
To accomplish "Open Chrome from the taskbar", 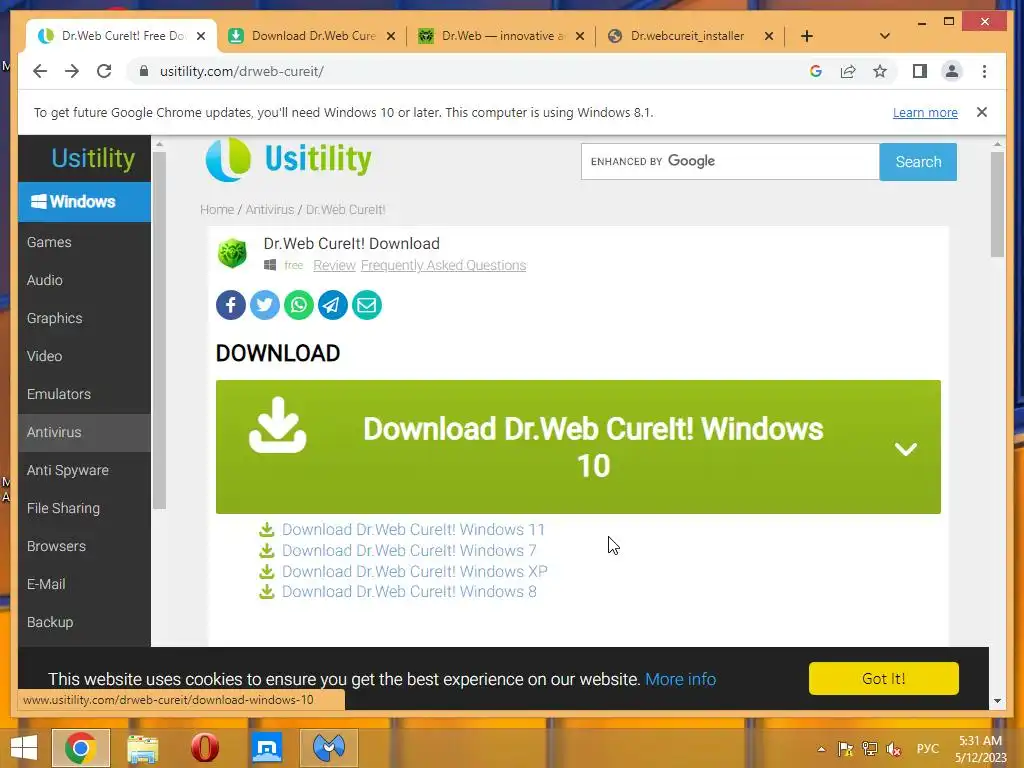I will [80, 748].
